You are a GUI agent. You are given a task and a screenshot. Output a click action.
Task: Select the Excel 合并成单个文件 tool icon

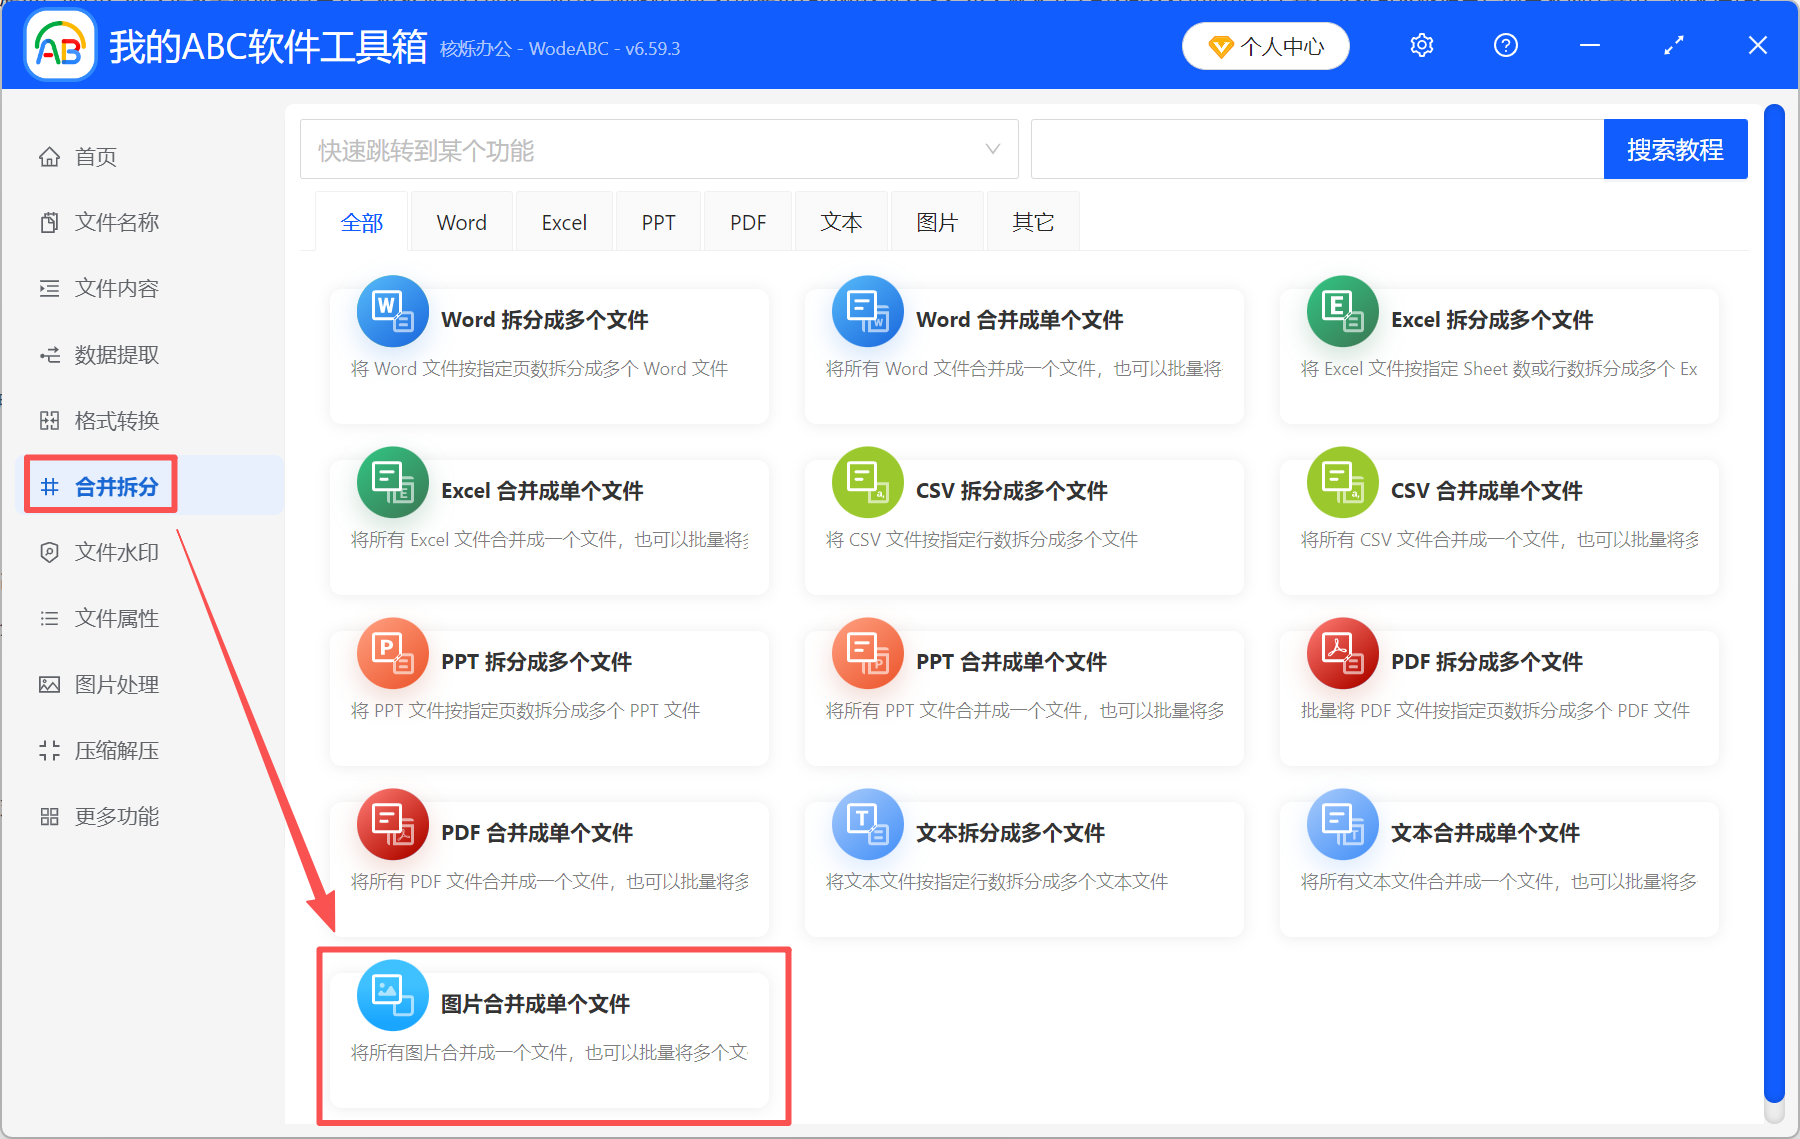click(x=392, y=482)
